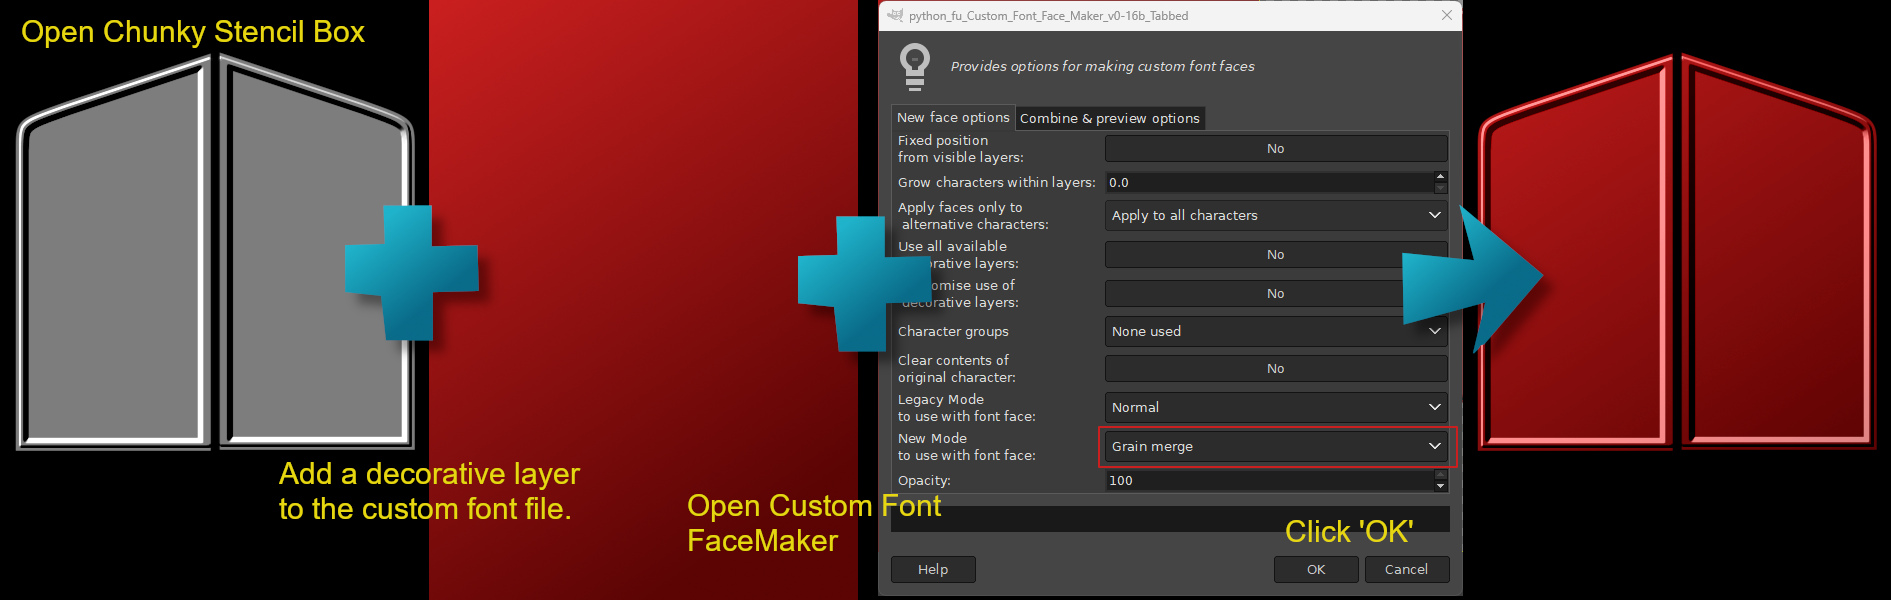Click the dialog title python_fu_Custom_Font_Face_Maker text
Image resolution: width=1891 pixels, height=600 pixels.
(1048, 15)
